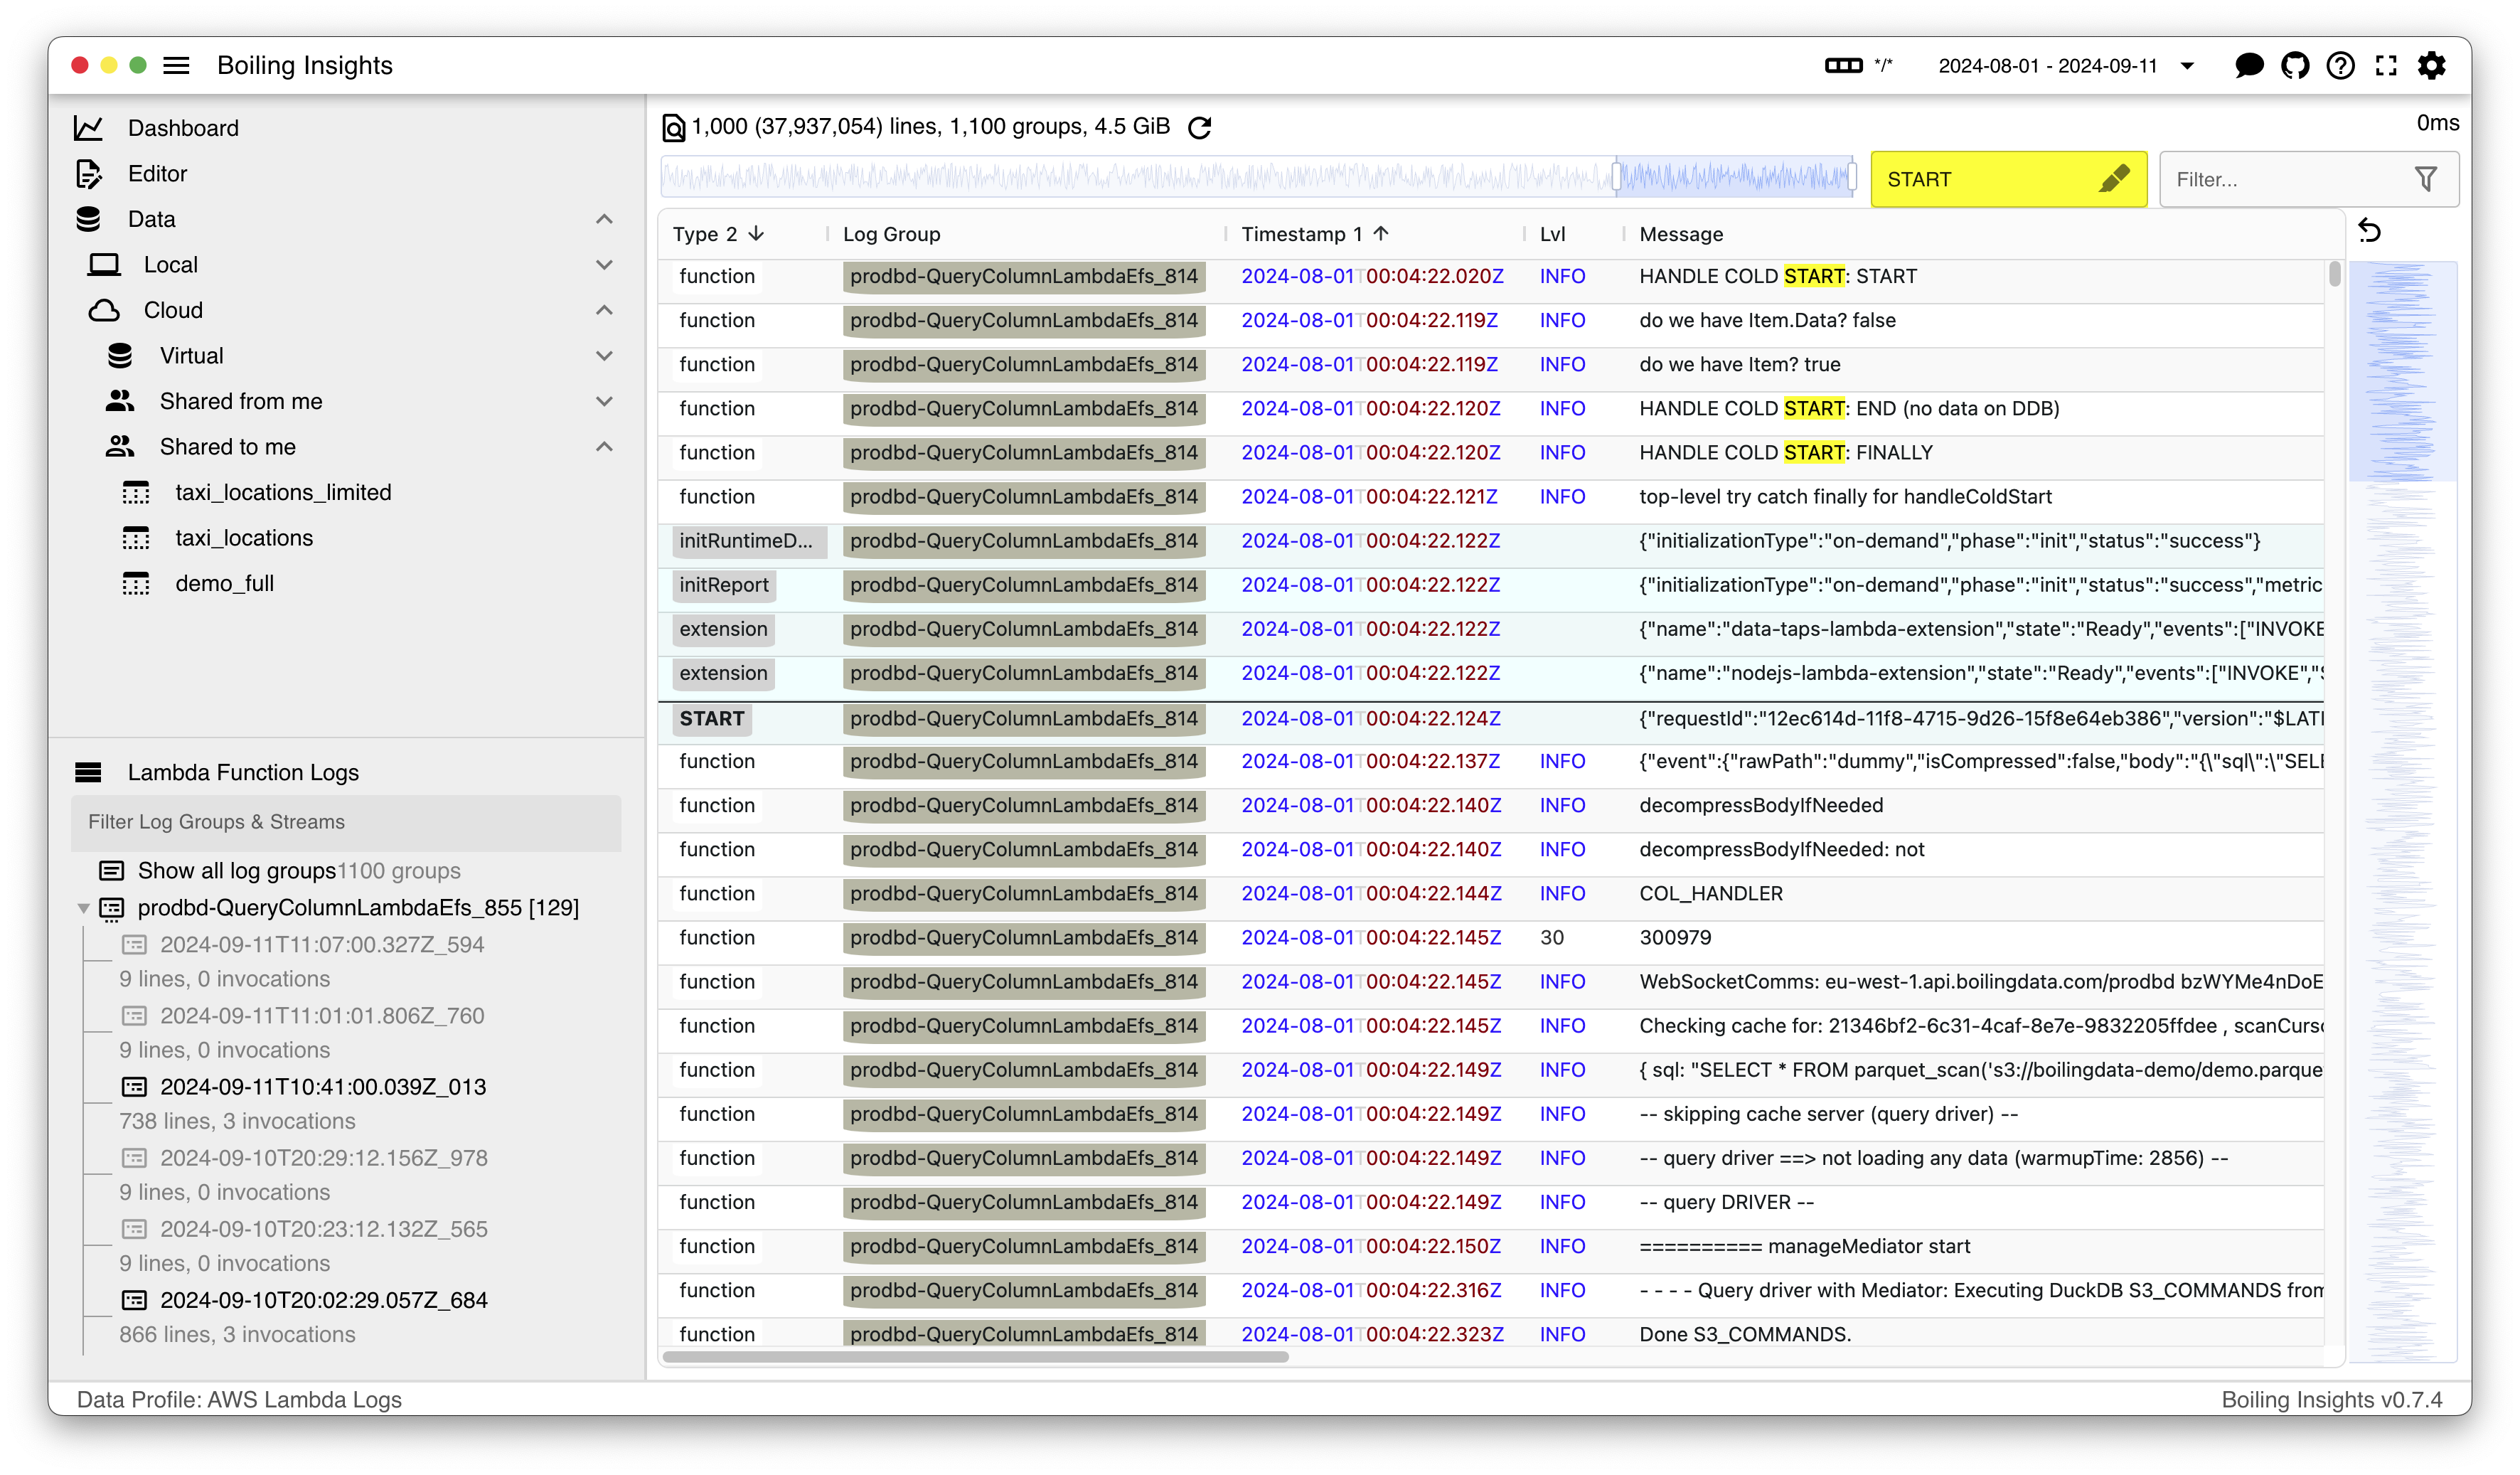Collapse the prodbd-QueryColumnLambdaEfs_855 tree node
The height and width of the screenshot is (1475, 2520).
click(84, 908)
